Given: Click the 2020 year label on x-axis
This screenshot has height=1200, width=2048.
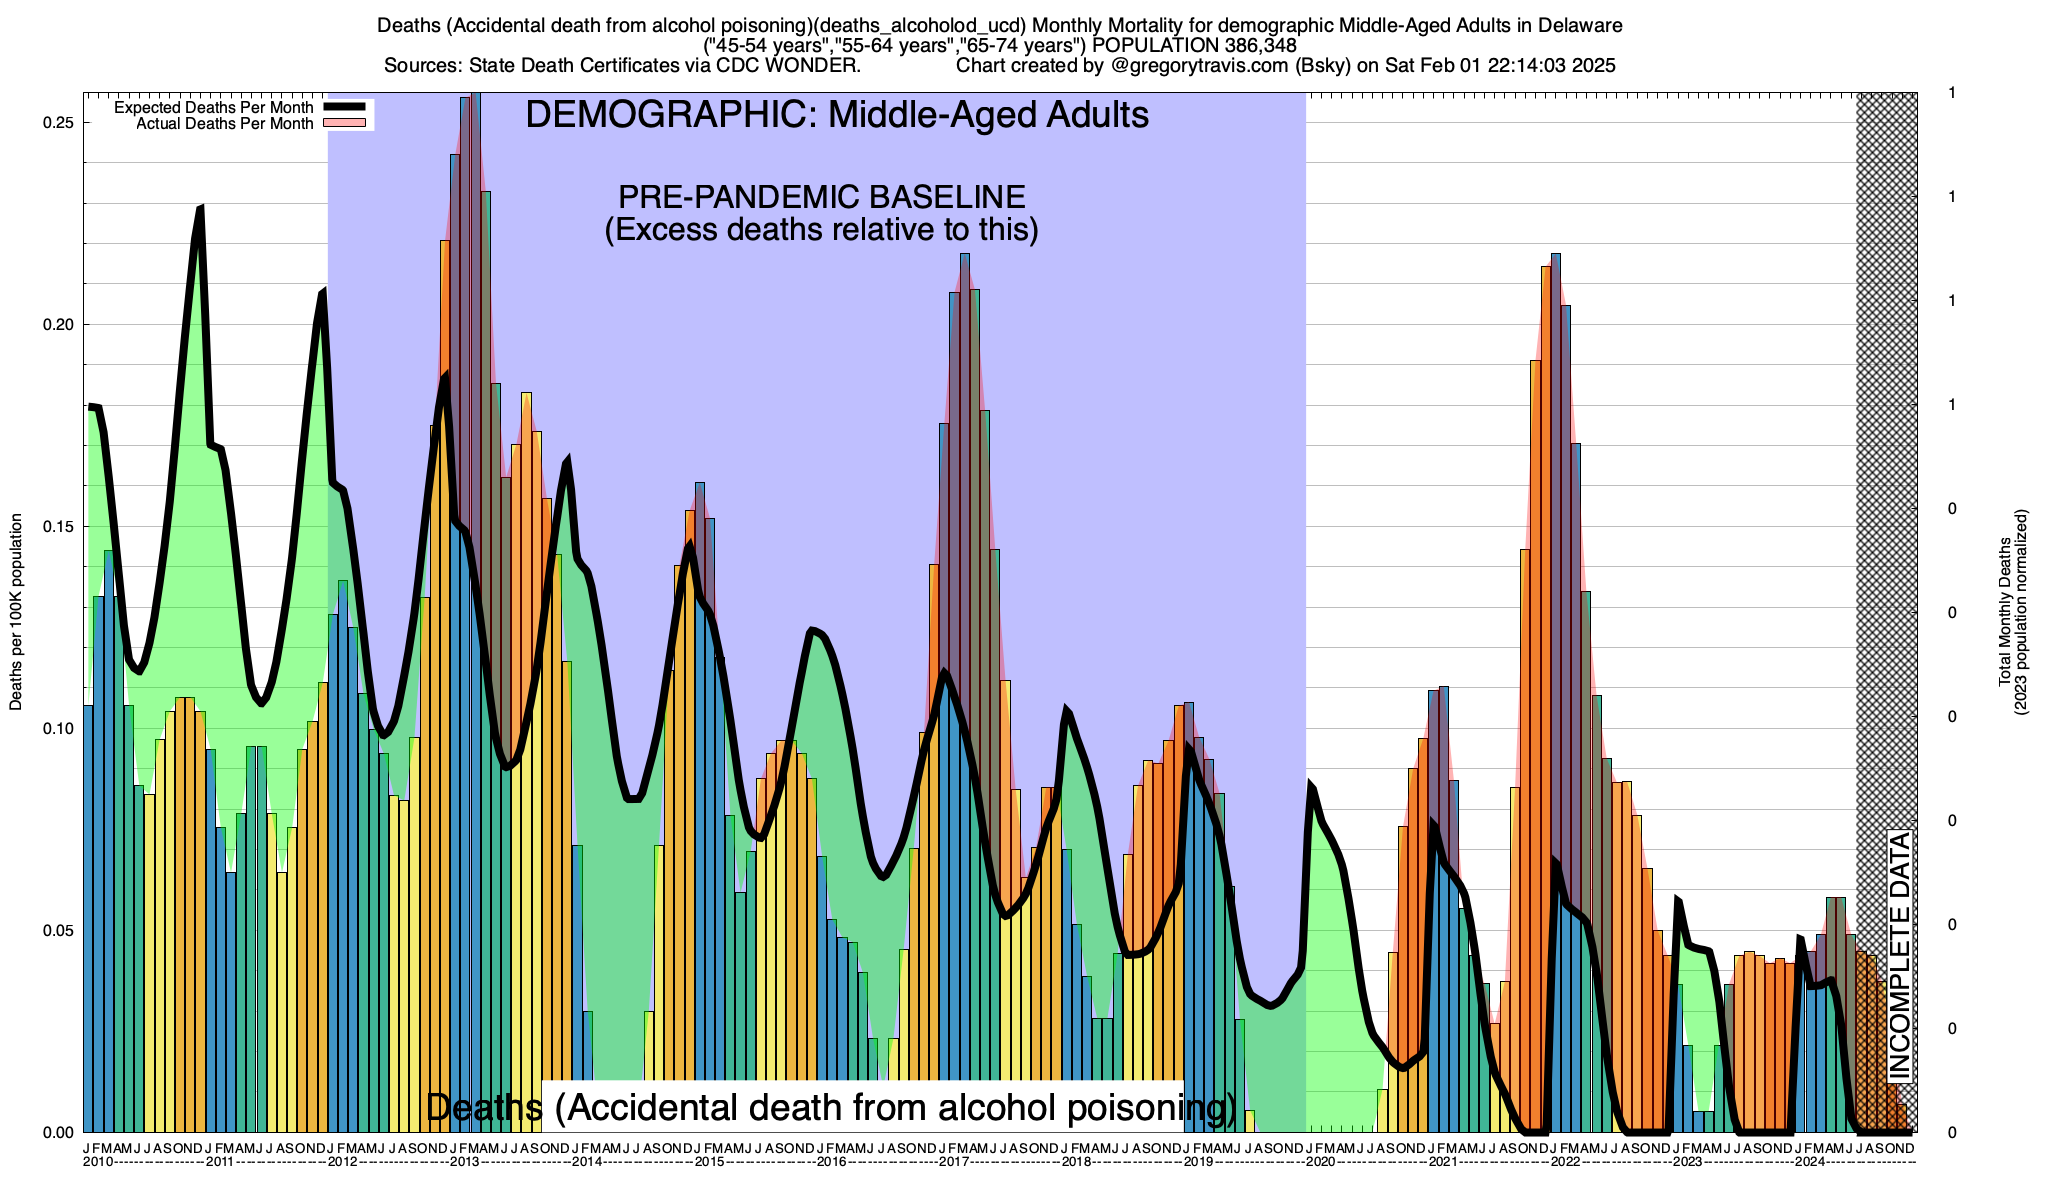Looking at the screenshot, I should [1320, 1162].
